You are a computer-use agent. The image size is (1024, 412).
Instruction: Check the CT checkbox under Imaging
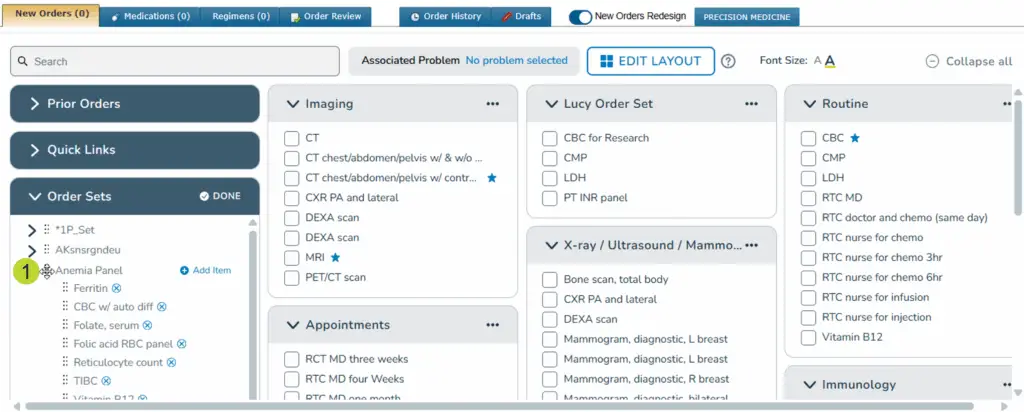click(292, 138)
